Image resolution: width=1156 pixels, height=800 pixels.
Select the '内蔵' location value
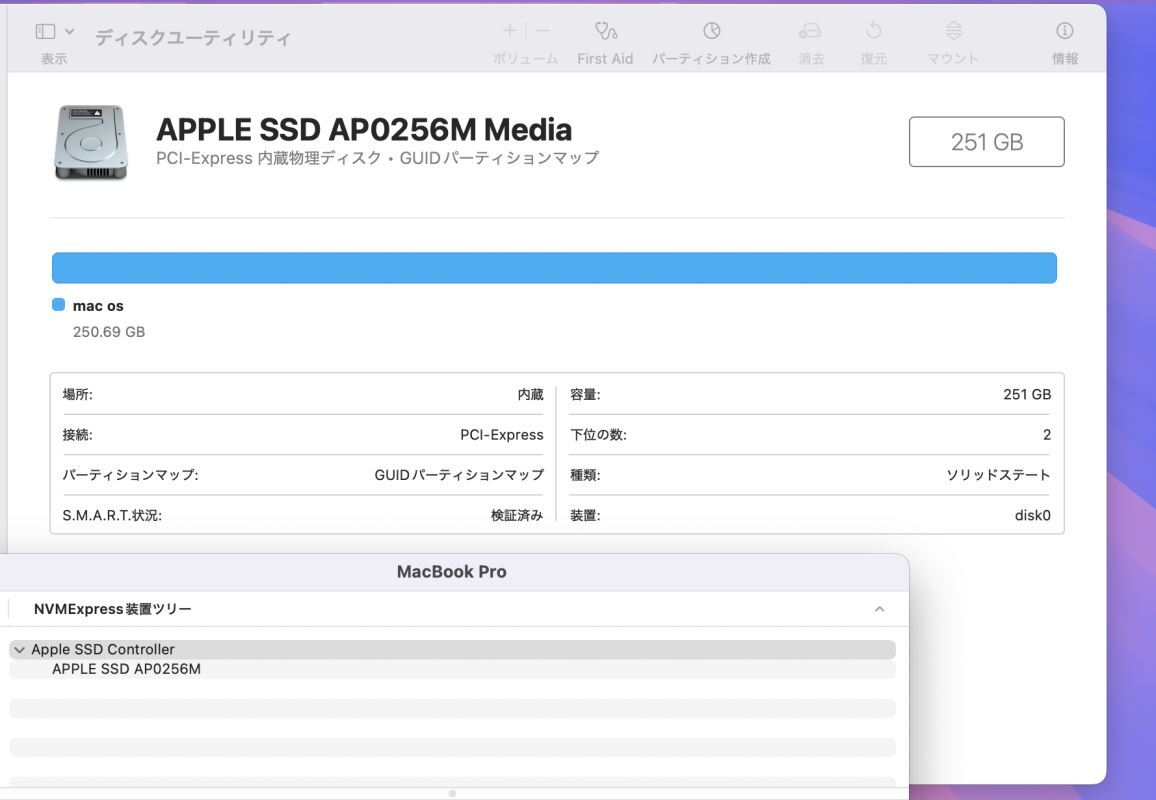530,394
